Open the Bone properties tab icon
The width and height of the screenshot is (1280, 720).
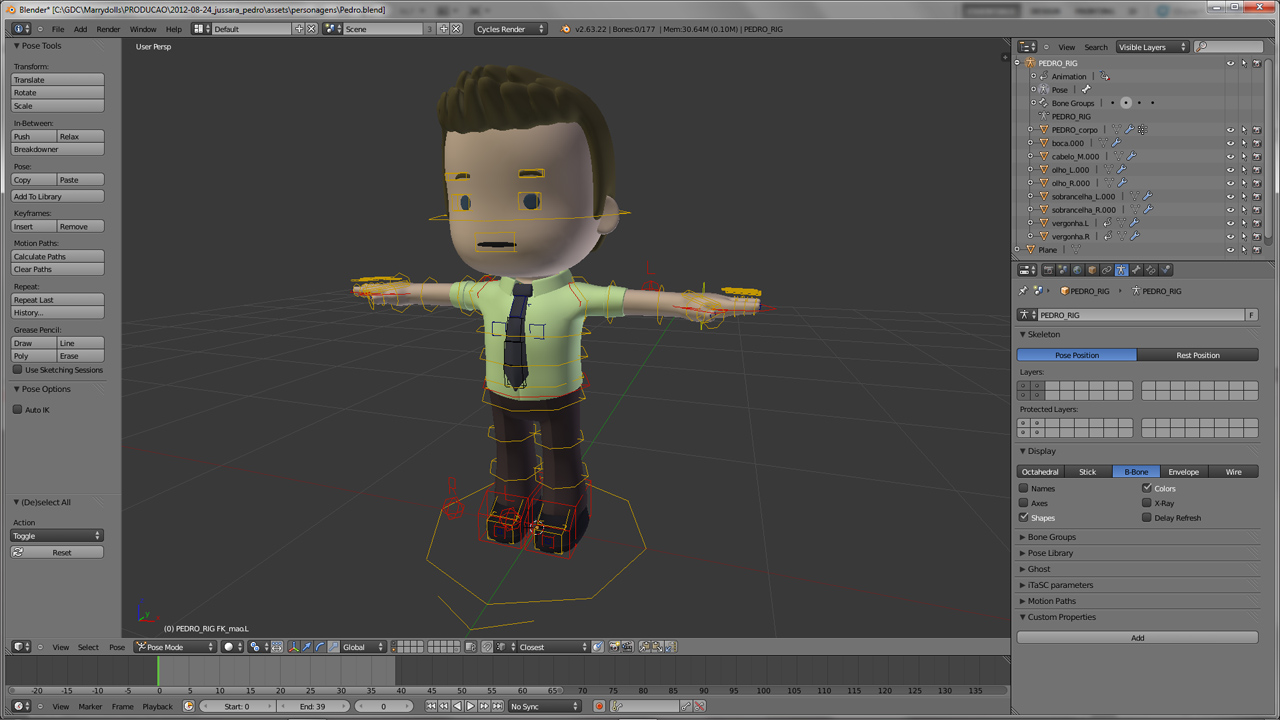pyautogui.click(x=1136, y=270)
